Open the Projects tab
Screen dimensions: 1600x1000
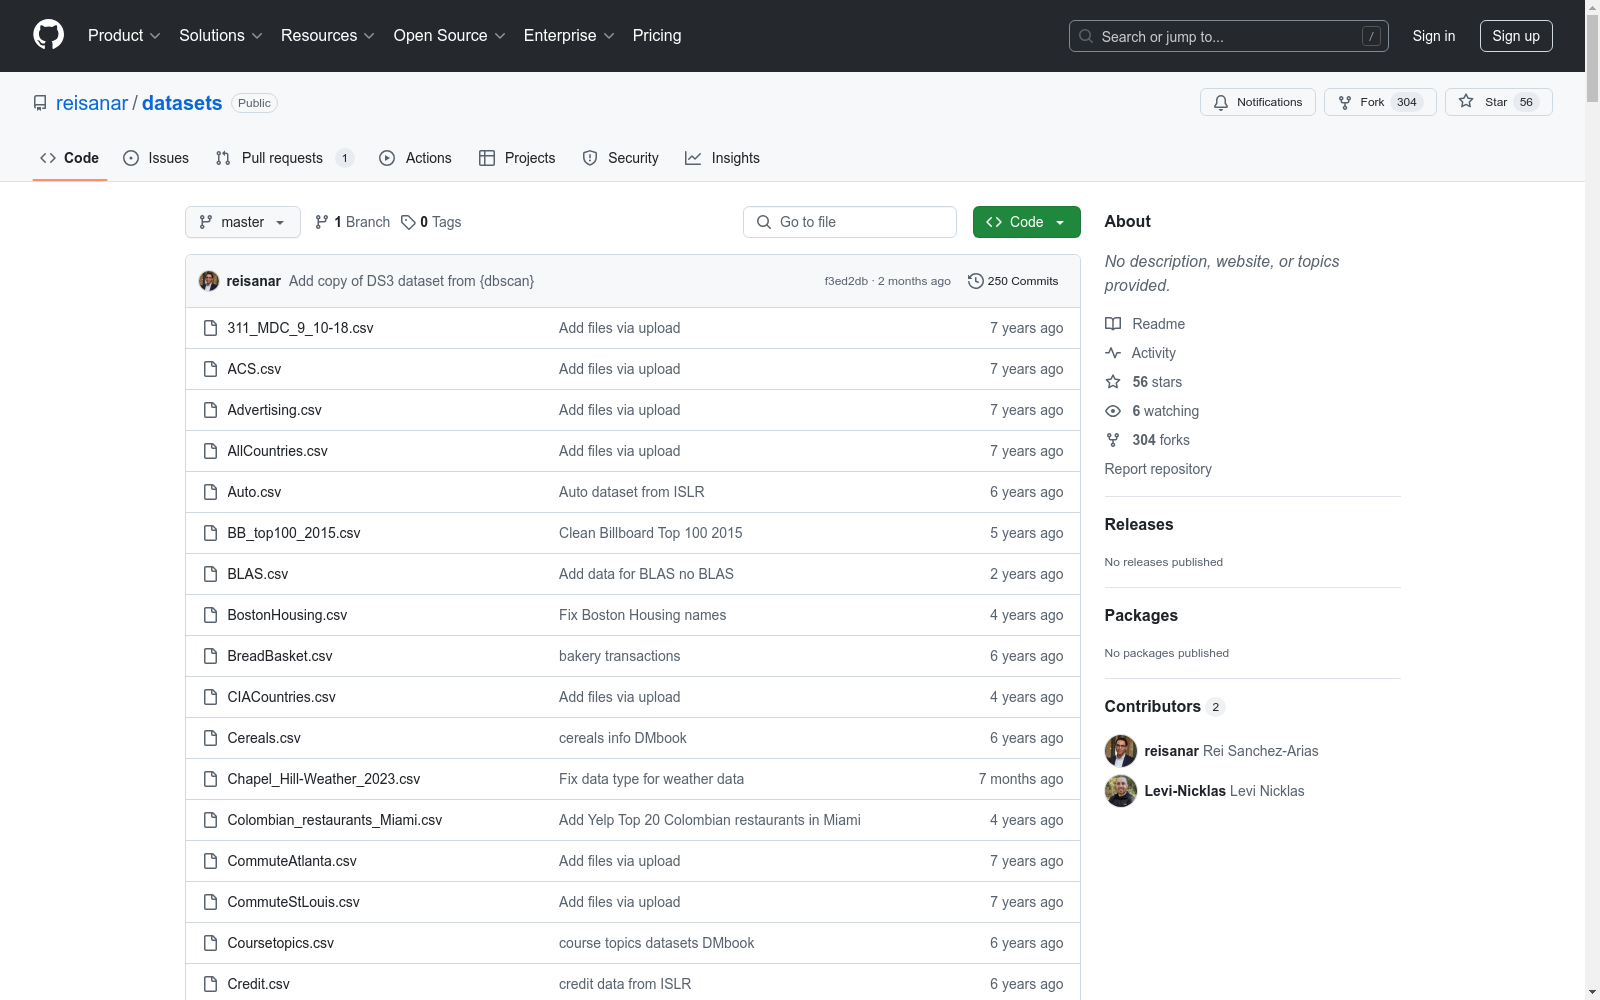(517, 158)
